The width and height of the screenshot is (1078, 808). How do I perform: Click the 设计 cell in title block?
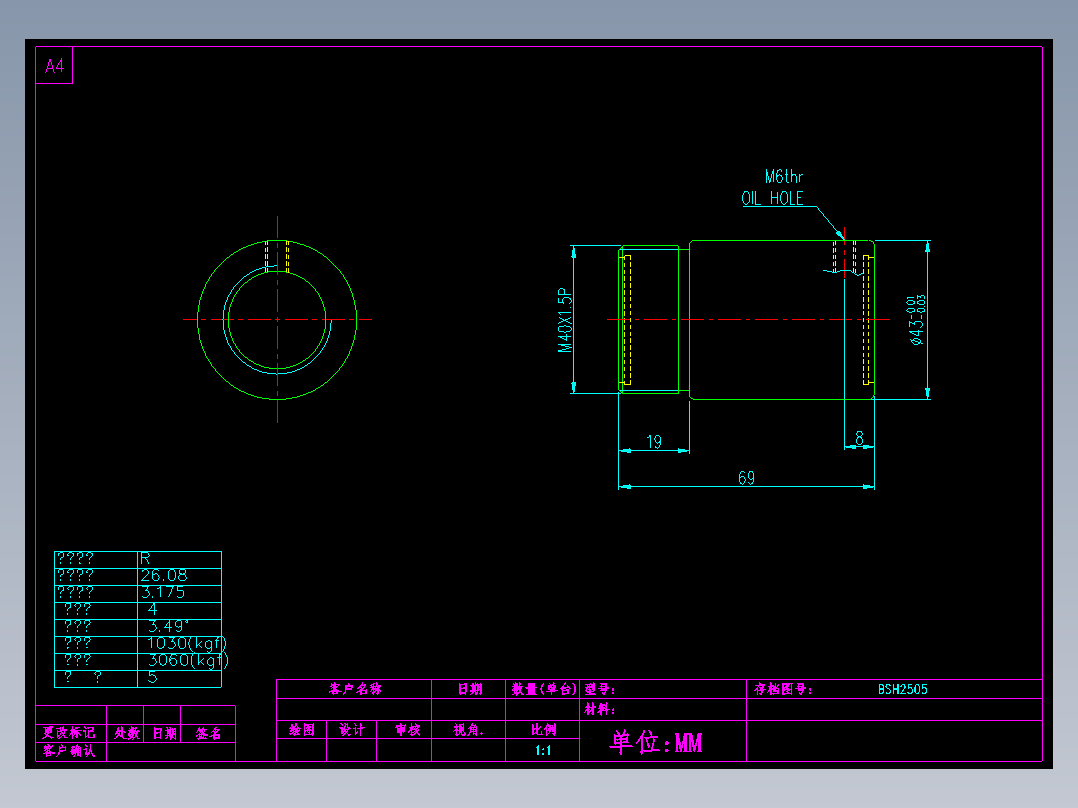[351, 730]
